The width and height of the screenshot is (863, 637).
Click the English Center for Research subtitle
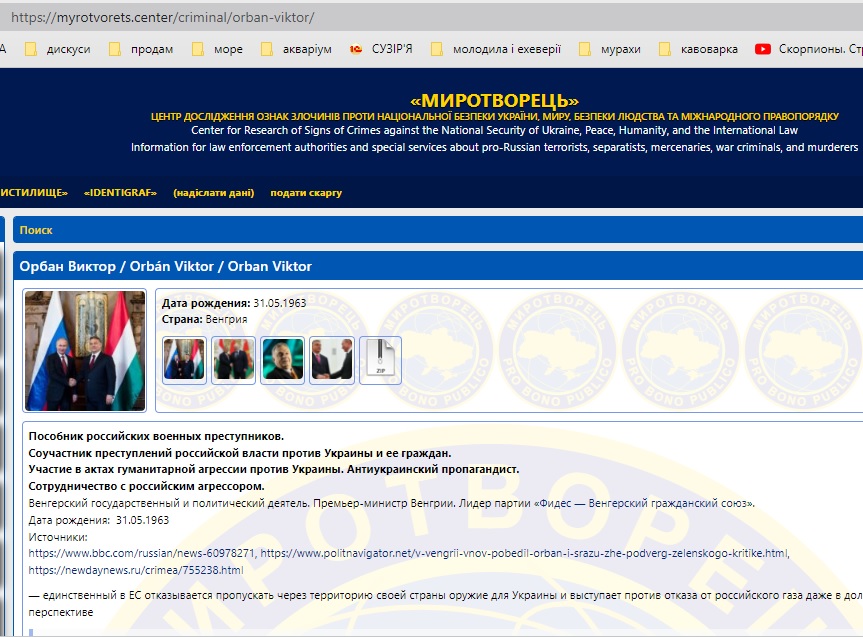pos(494,130)
